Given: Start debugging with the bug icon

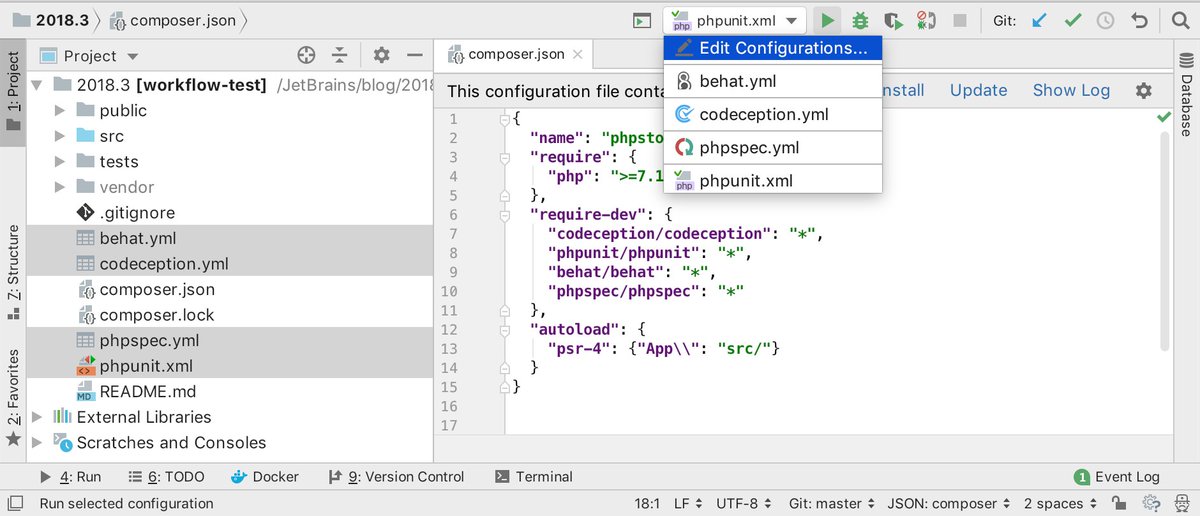Looking at the screenshot, I should (x=860, y=20).
